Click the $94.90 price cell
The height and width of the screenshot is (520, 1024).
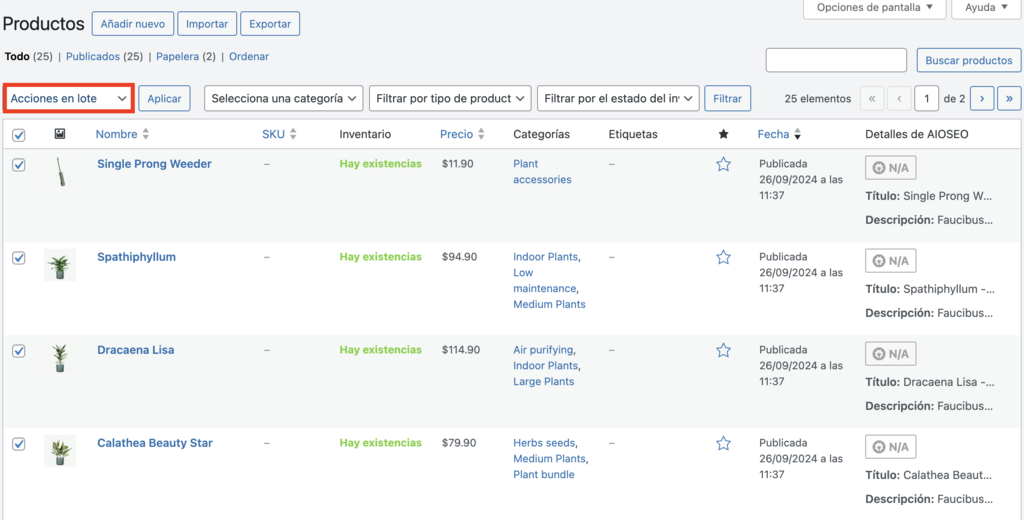point(459,257)
